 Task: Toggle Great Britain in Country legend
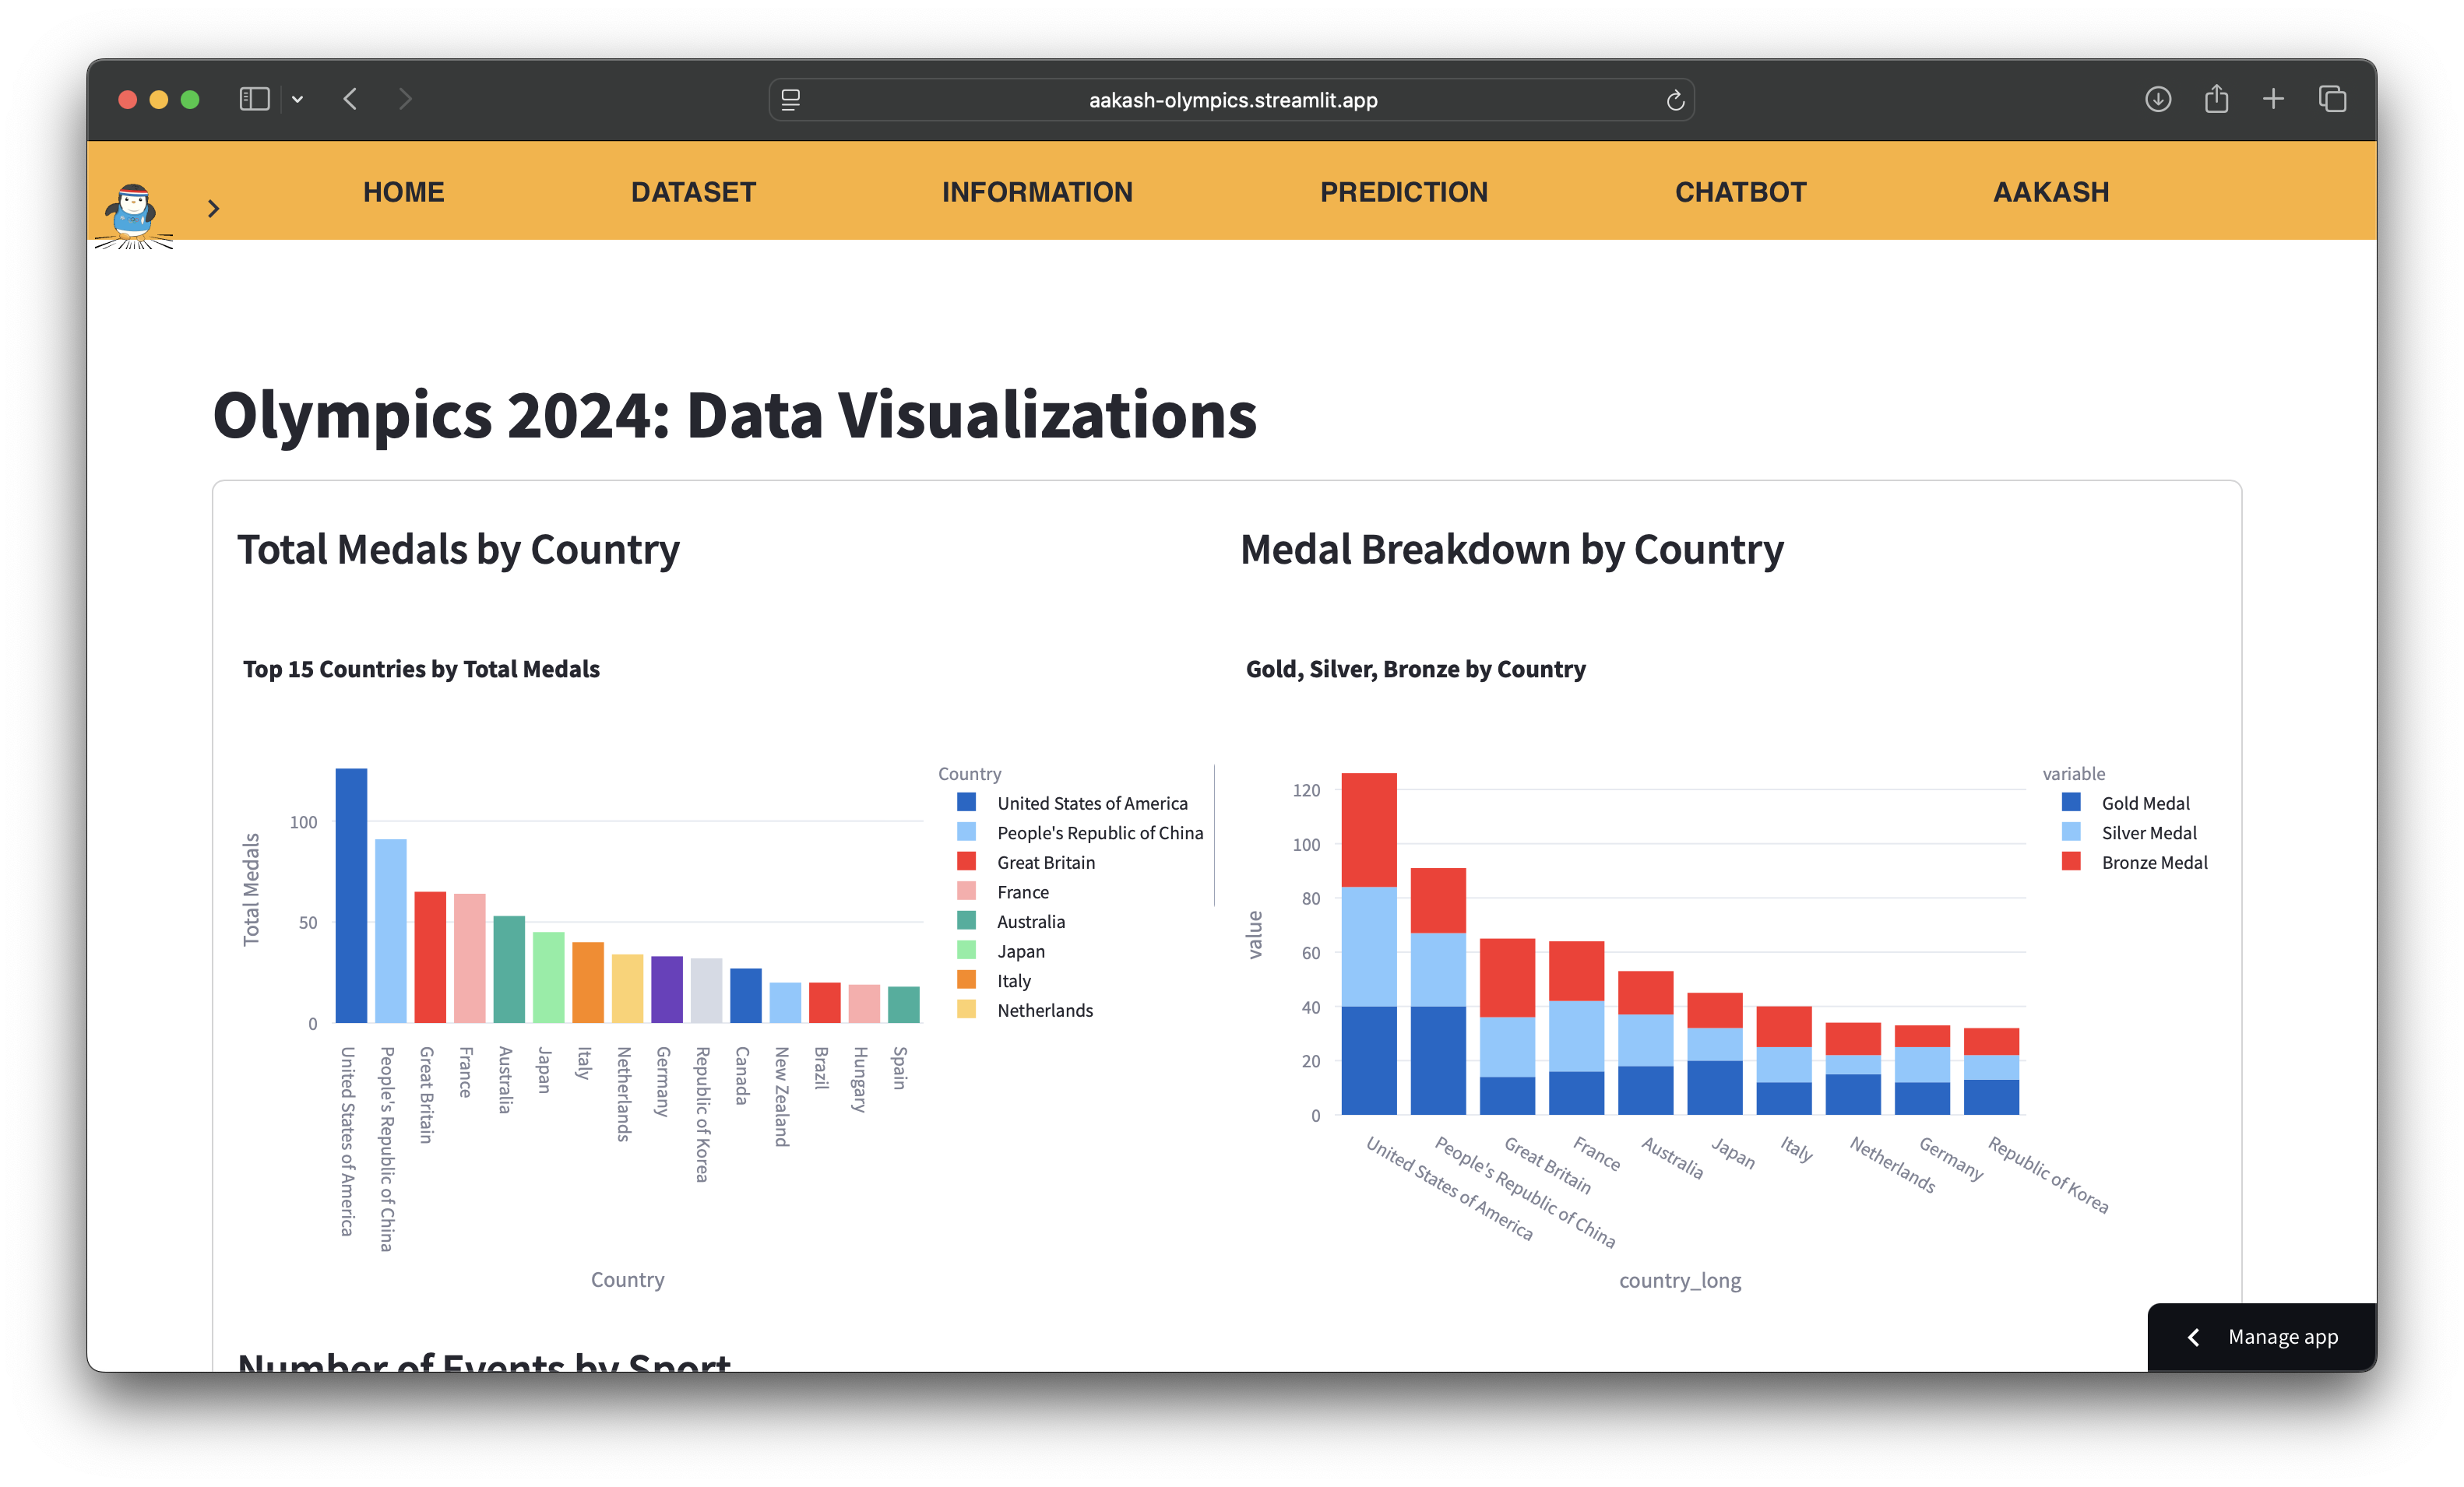pyautogui.click(x=1045, y=862)
